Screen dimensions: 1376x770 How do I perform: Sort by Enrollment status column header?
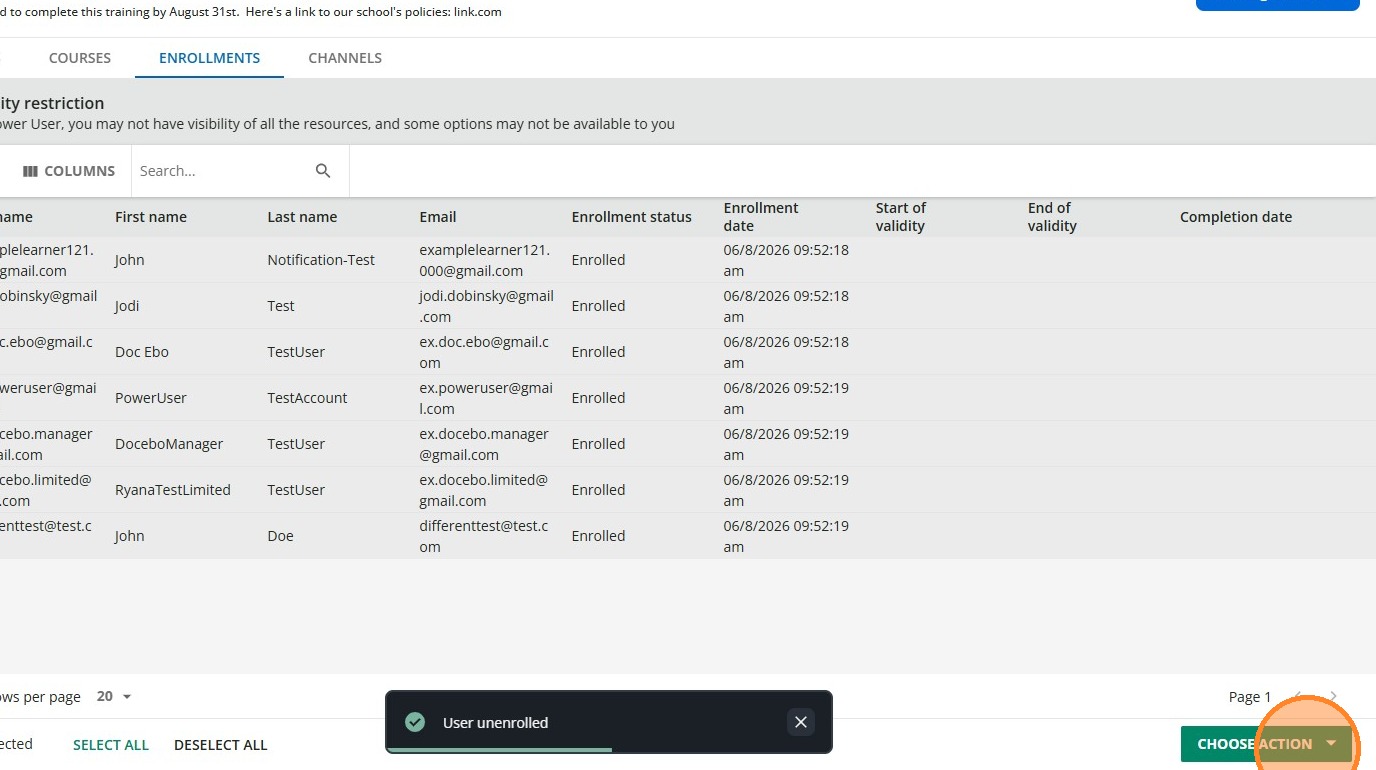point(632,217)
